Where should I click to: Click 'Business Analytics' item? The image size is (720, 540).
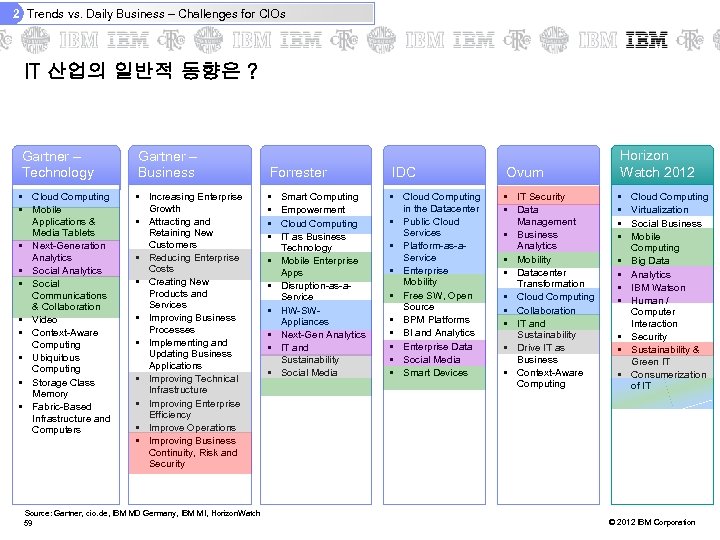click(x=537, y=240)
